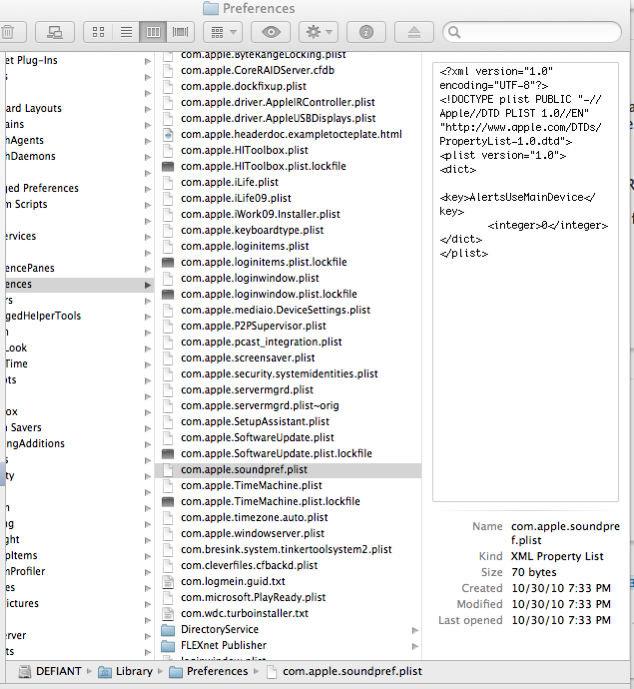Screen dimensions: 634x689
Task: Click DEFIANT drive in path bar
Action: [50, 671]
